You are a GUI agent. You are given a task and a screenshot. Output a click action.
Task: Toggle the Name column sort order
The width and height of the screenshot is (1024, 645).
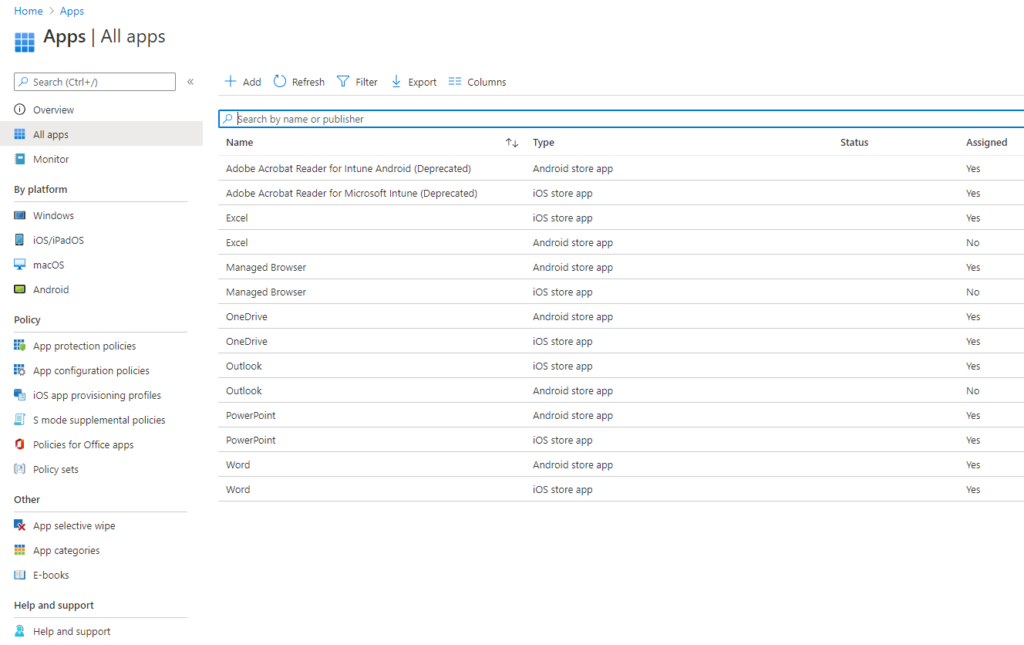pos(511,143)
